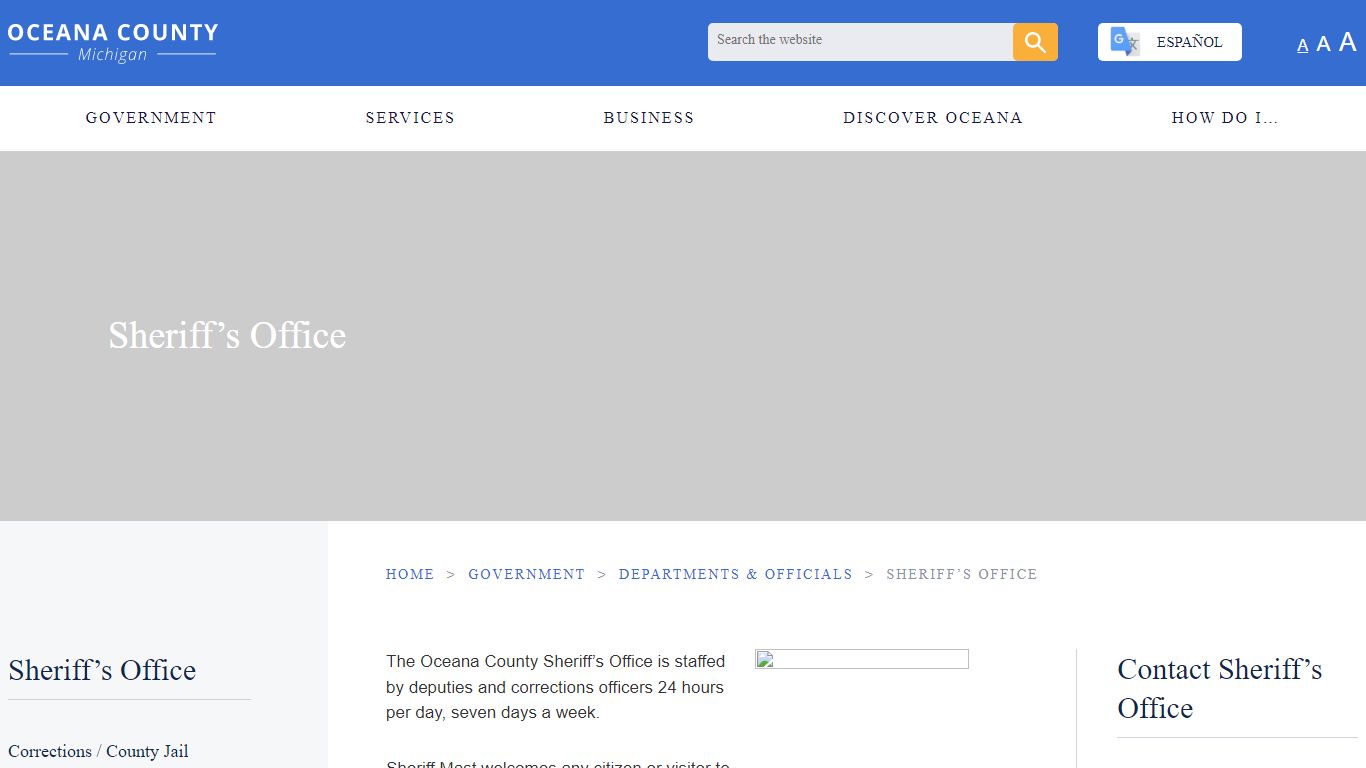The image size is (1366, 768).
Task: Select the largest font size A
Action: 1347,41
